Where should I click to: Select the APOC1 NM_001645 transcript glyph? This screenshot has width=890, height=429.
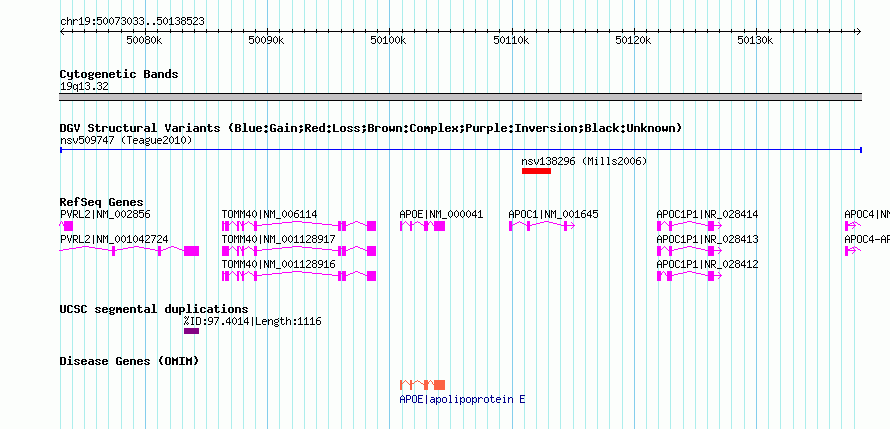(x=542, y=226)
